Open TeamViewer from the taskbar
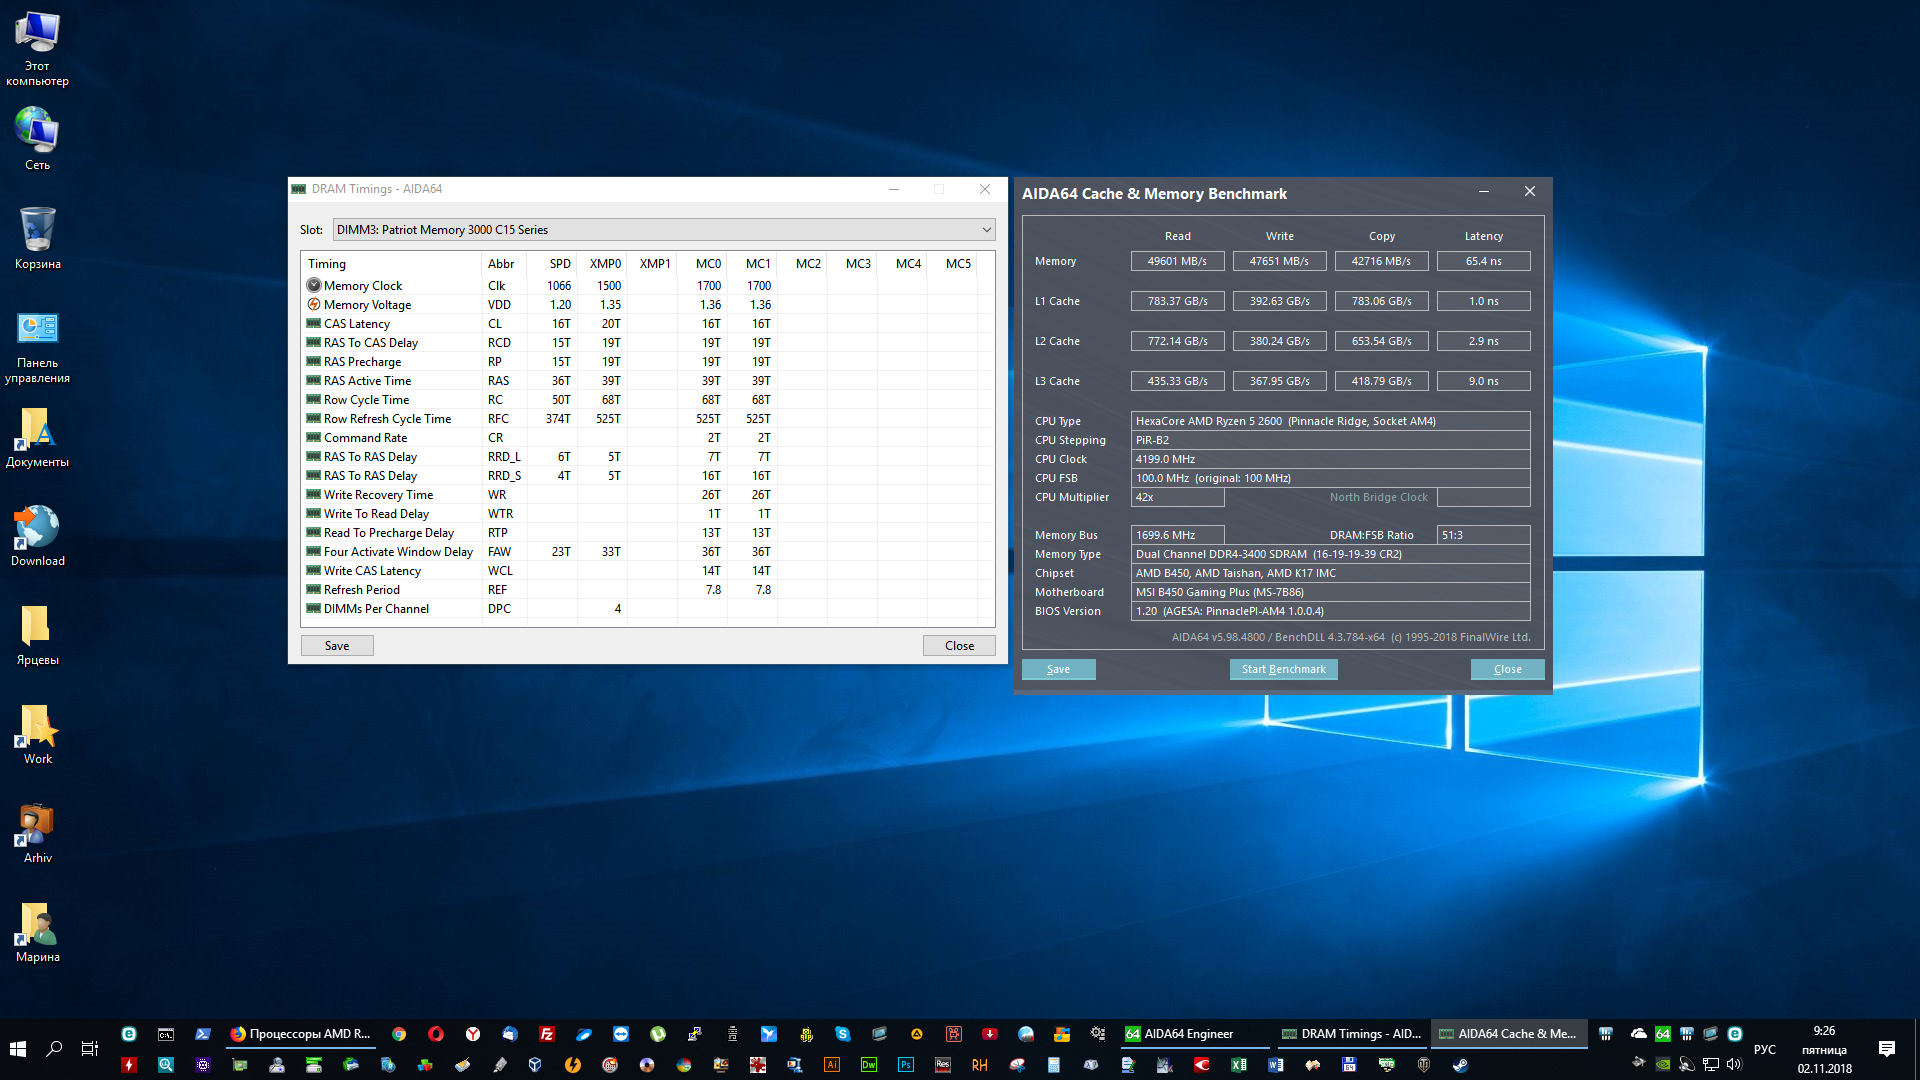The height and width of the screenshot is (1080, 1920). 621,1034
